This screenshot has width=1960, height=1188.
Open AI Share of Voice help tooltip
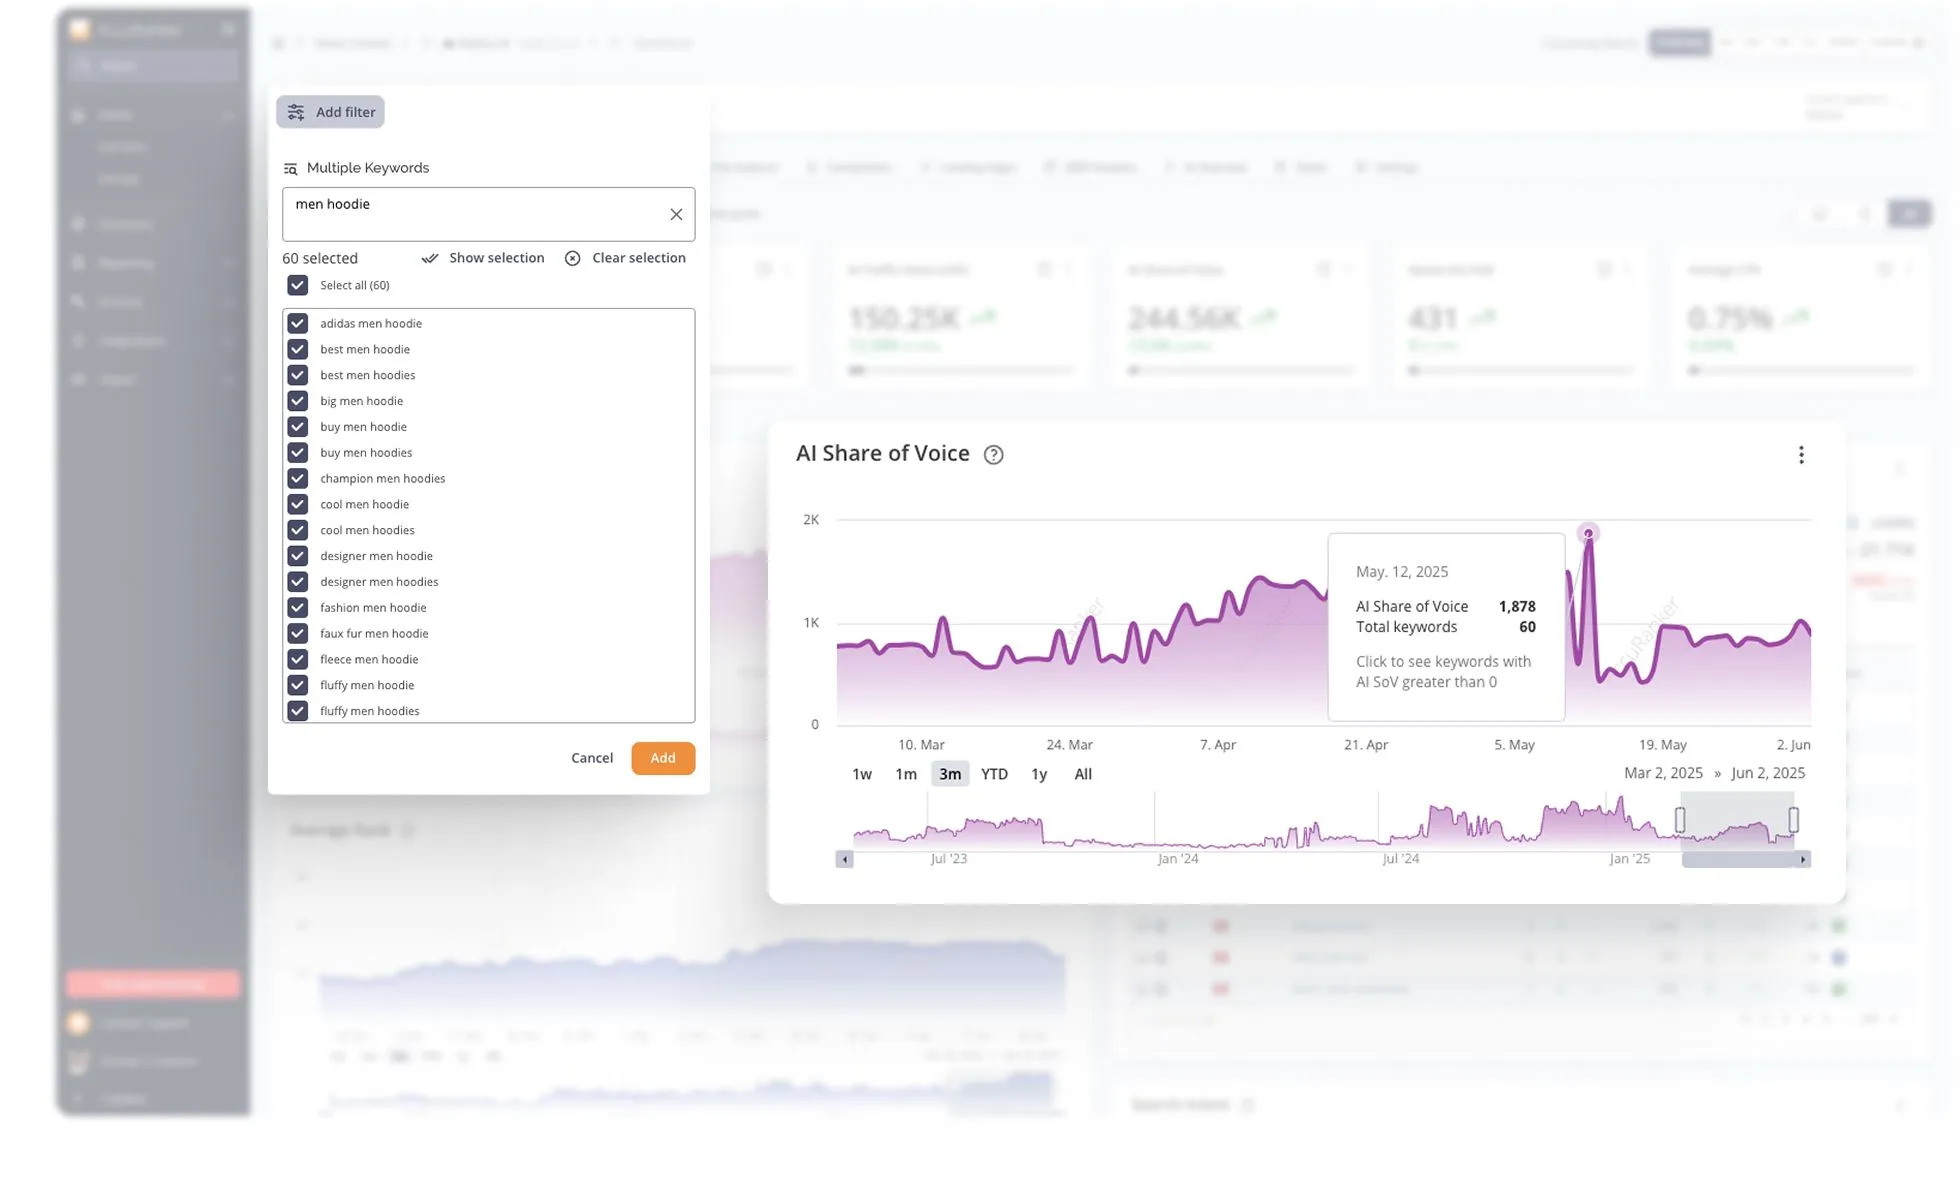coord(993,455)
